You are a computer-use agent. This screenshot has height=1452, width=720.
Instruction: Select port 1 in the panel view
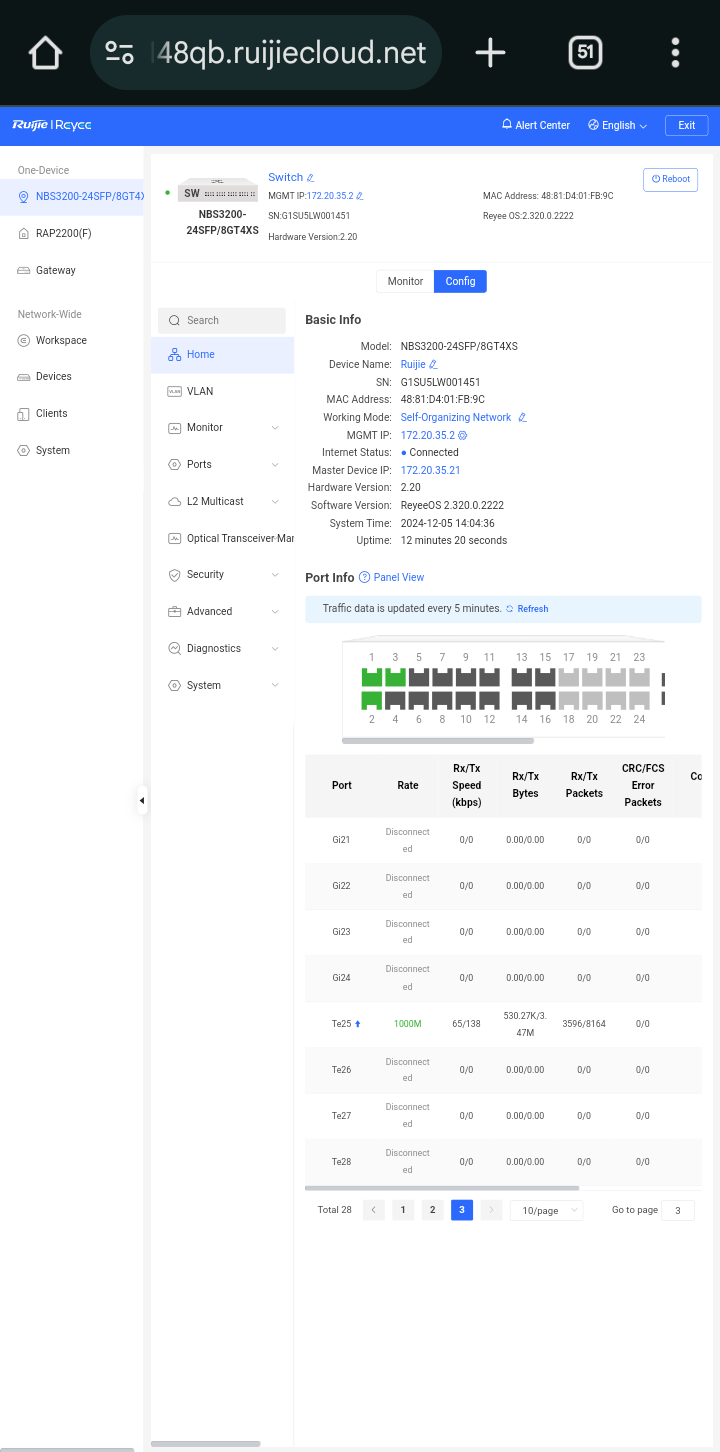pos(371,677)
